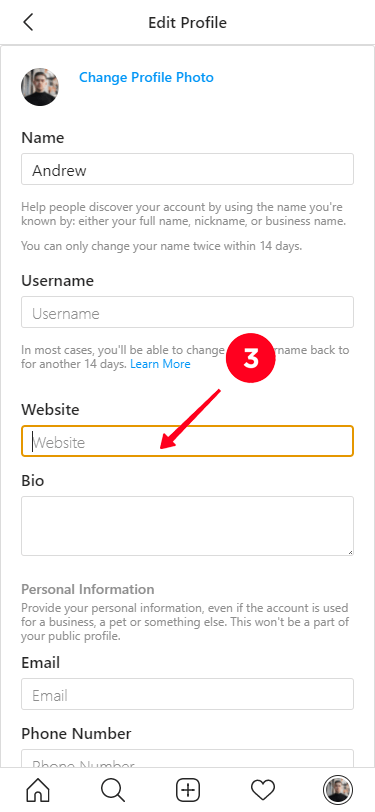Click the Phone Number input field

tap(188, 758)
